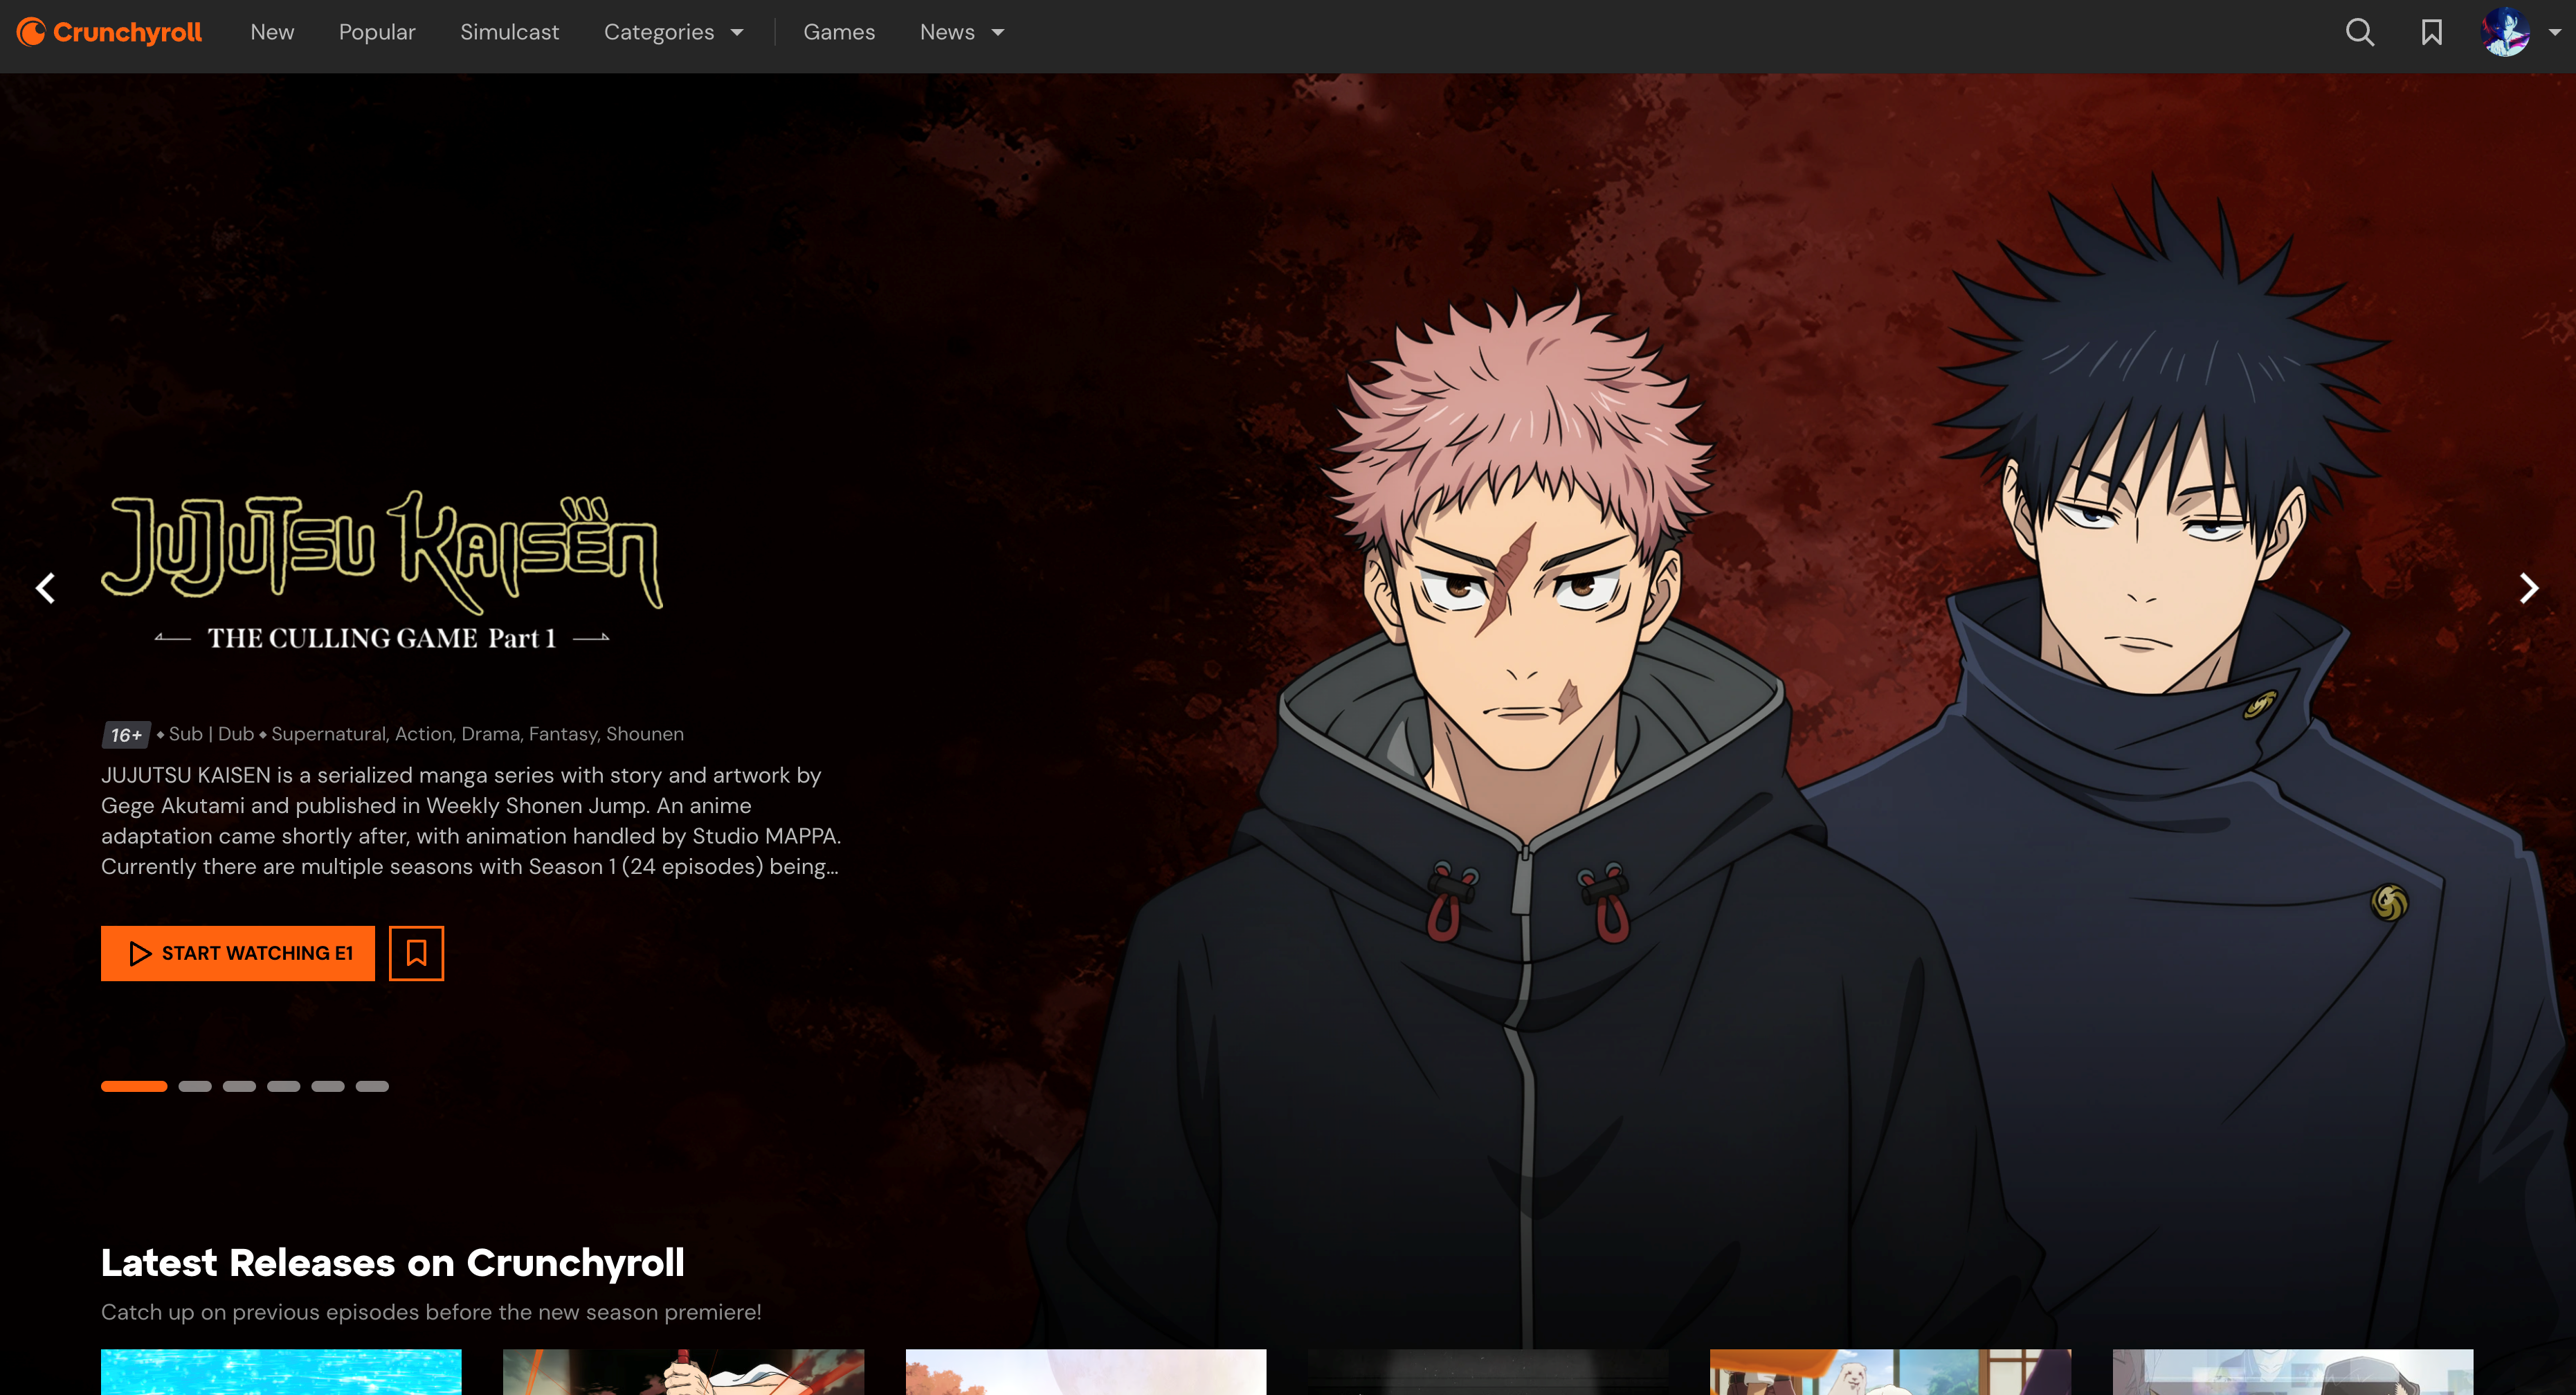Open account menu dropdown arrow
2576x1395 pixels.
pyautogui.click(x=2555, y=33)
